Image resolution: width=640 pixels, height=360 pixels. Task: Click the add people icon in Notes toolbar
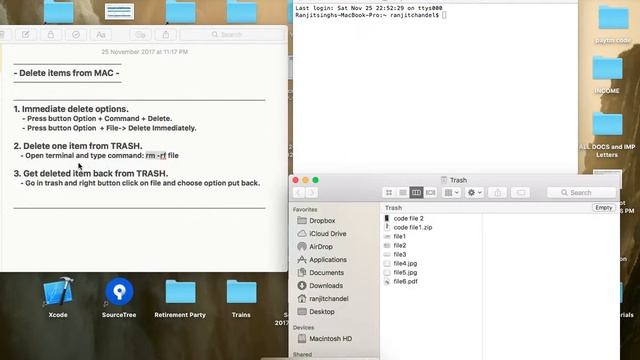coord(140,35)
